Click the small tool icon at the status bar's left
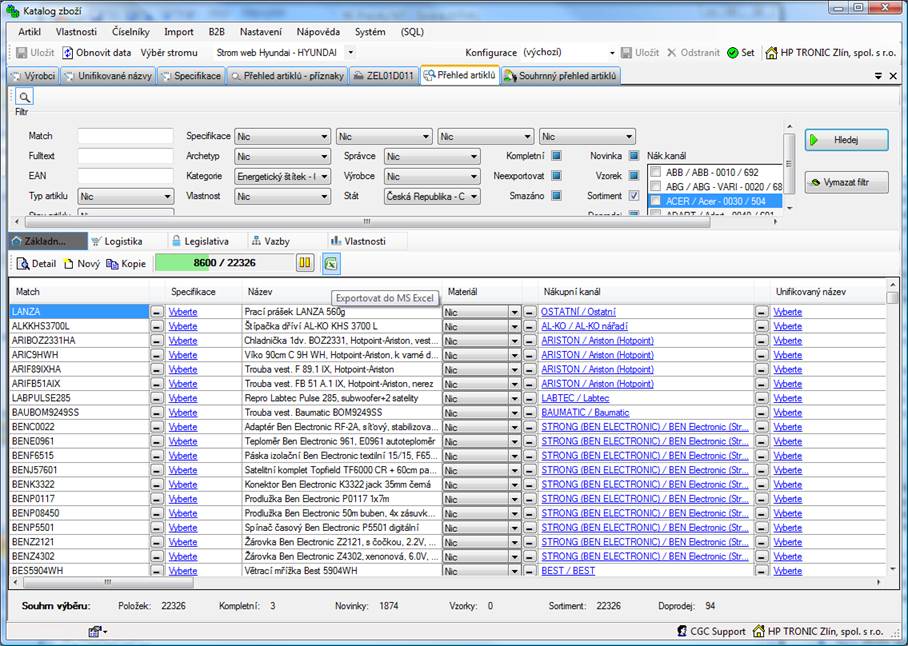 click(x=95, y=632)
